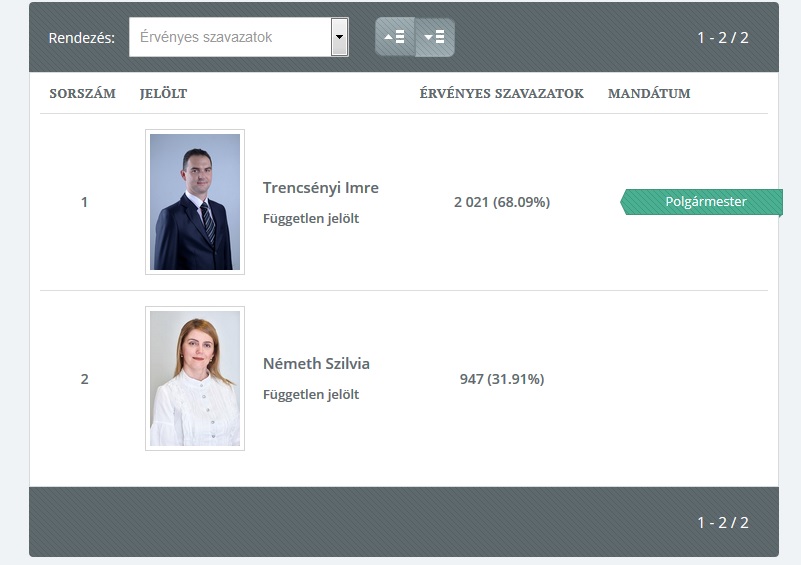Image resolution: width=801 pixels, height=565 pixels.
Task: Select the vote count 947 (31.91%)
Action: point(502,379)
